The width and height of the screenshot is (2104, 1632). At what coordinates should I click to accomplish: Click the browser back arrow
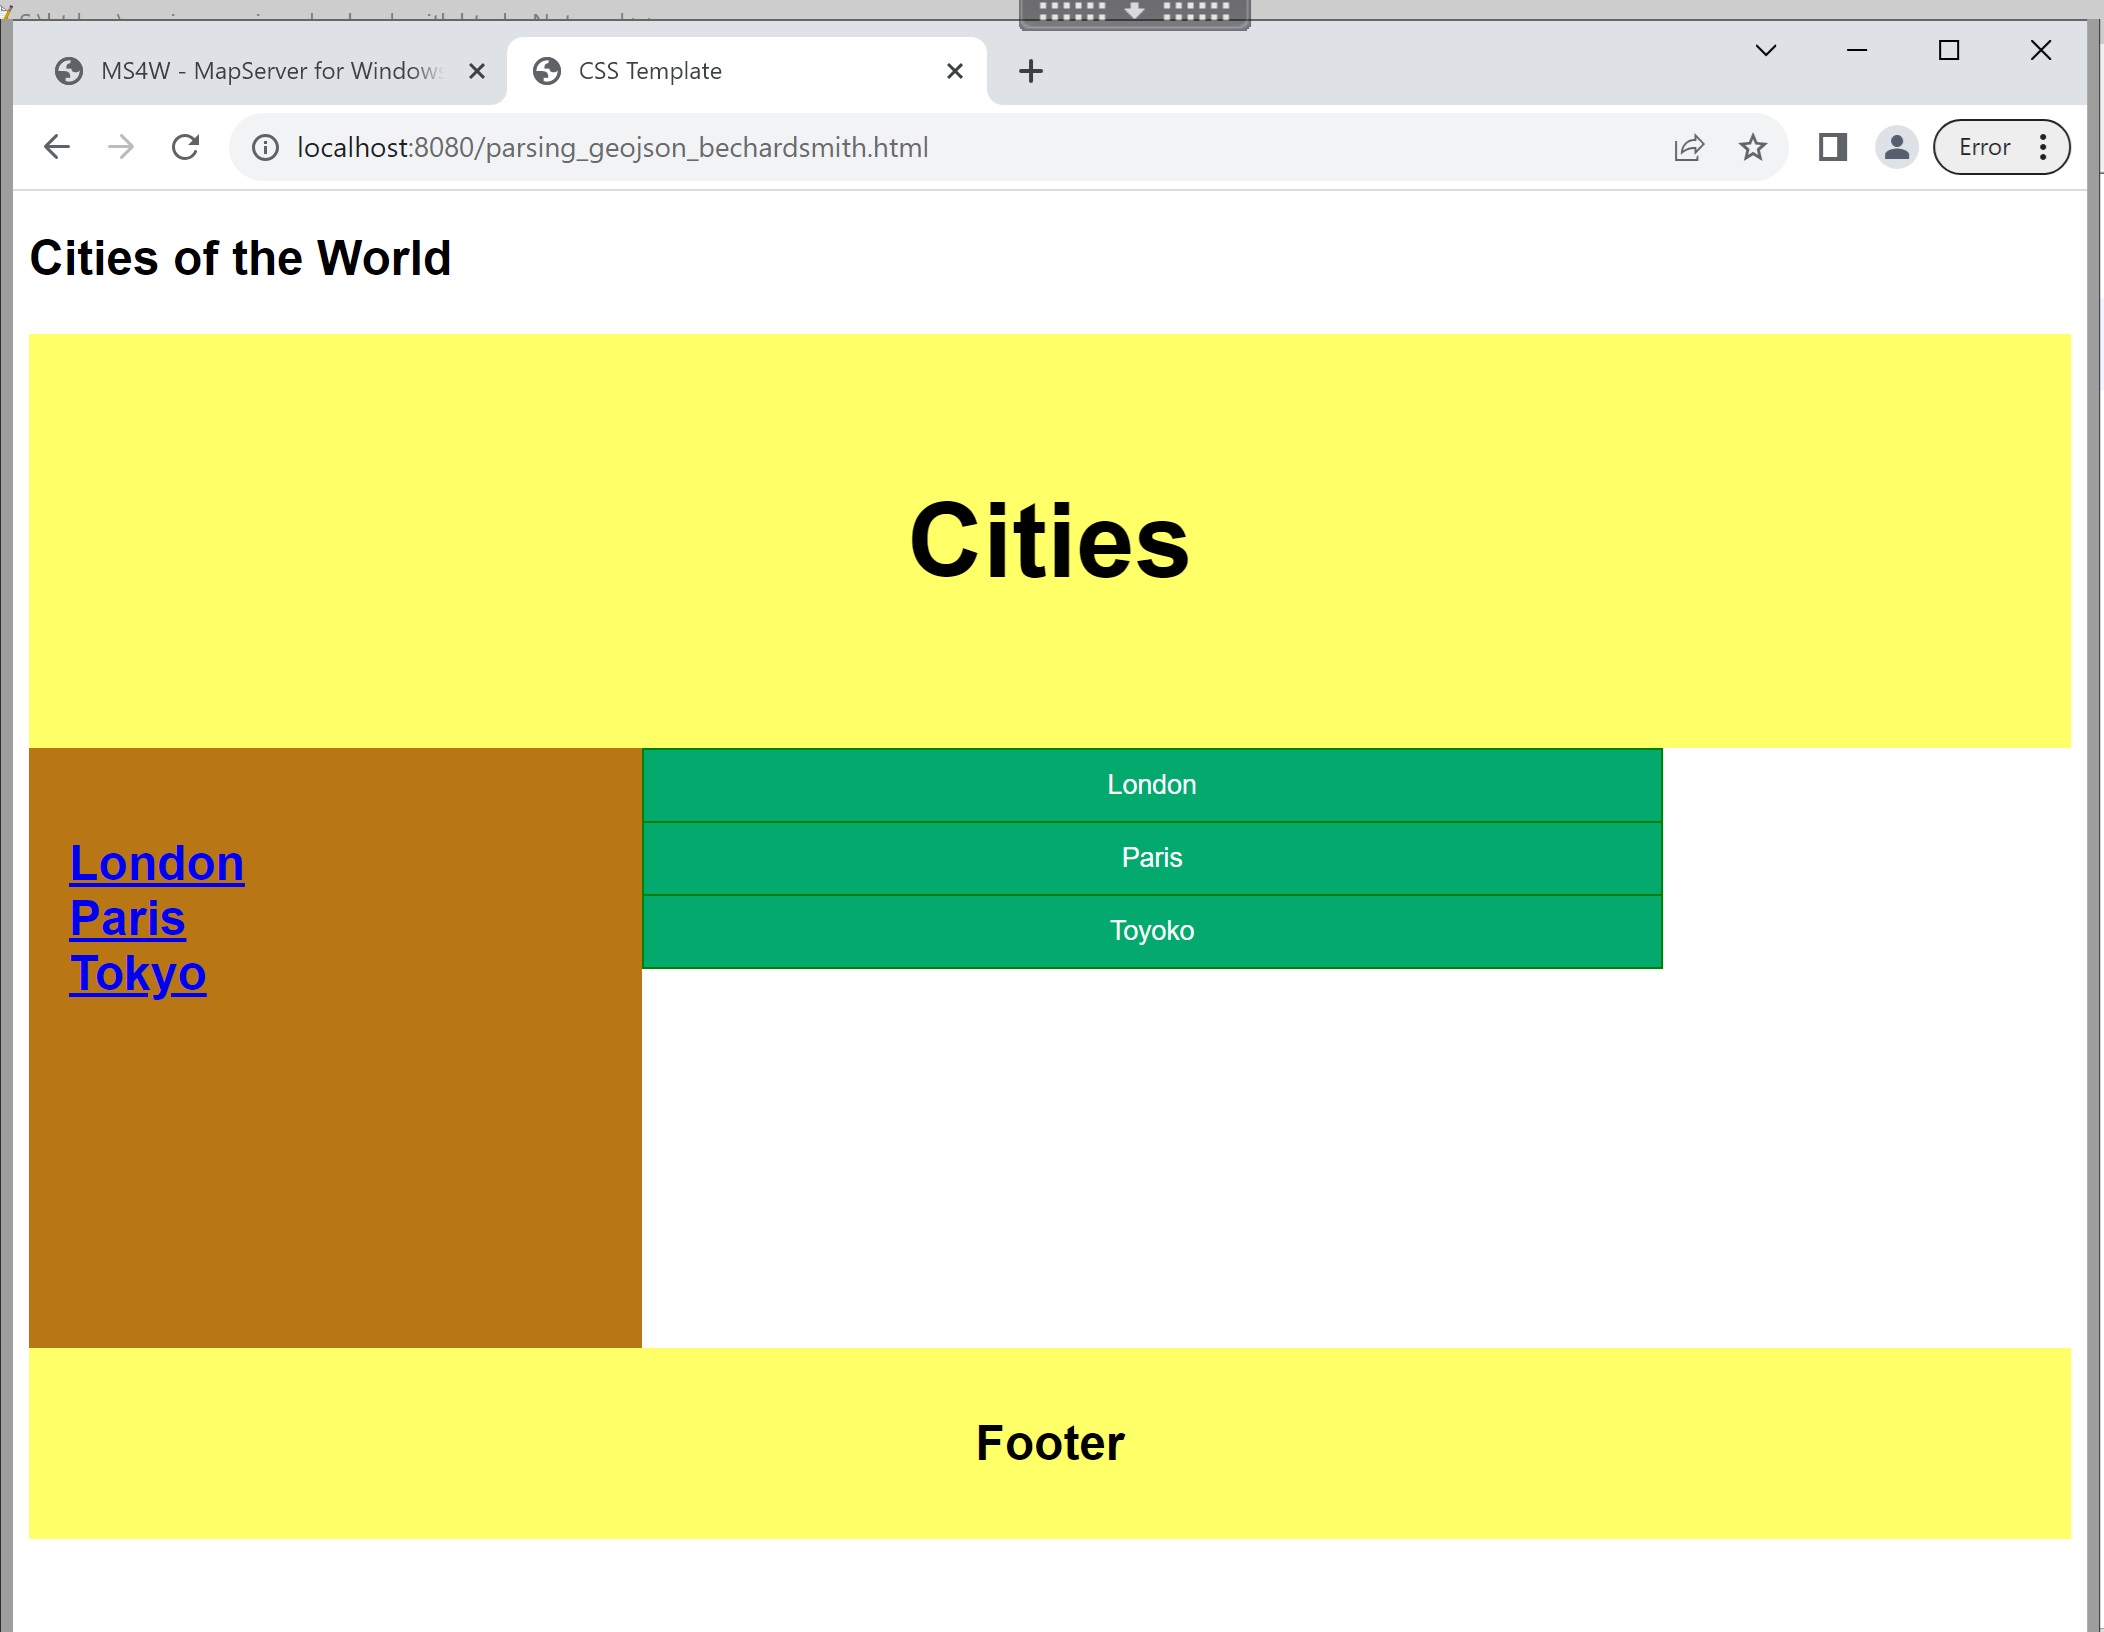(57, 147)
